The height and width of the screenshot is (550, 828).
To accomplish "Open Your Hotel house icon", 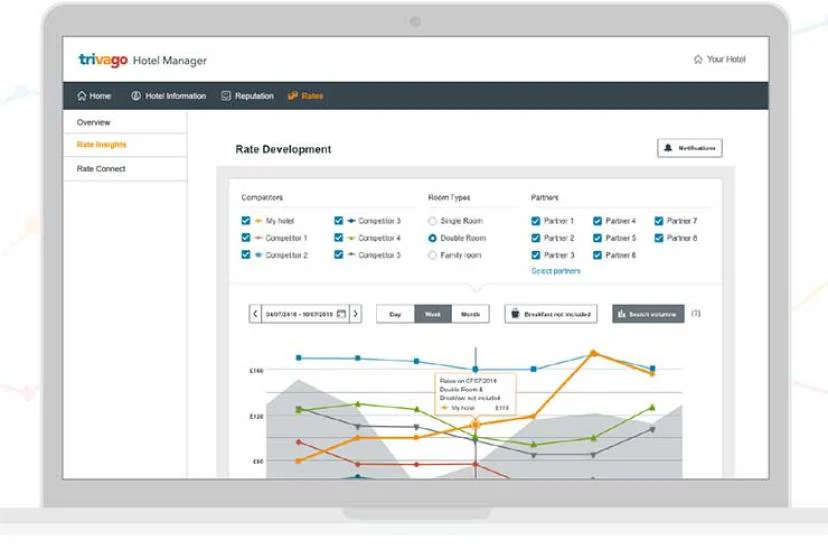I will click(698, 59).
